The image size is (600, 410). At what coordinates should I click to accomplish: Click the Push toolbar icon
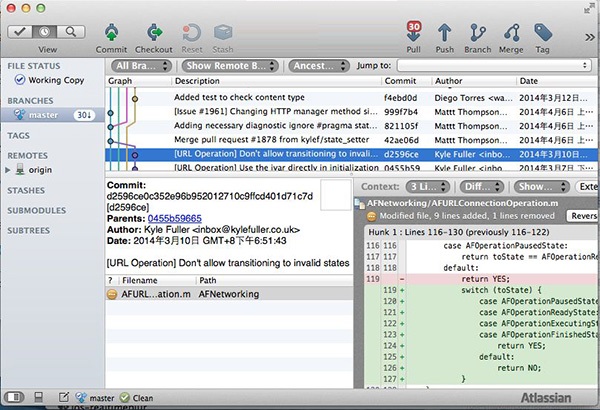445,32
